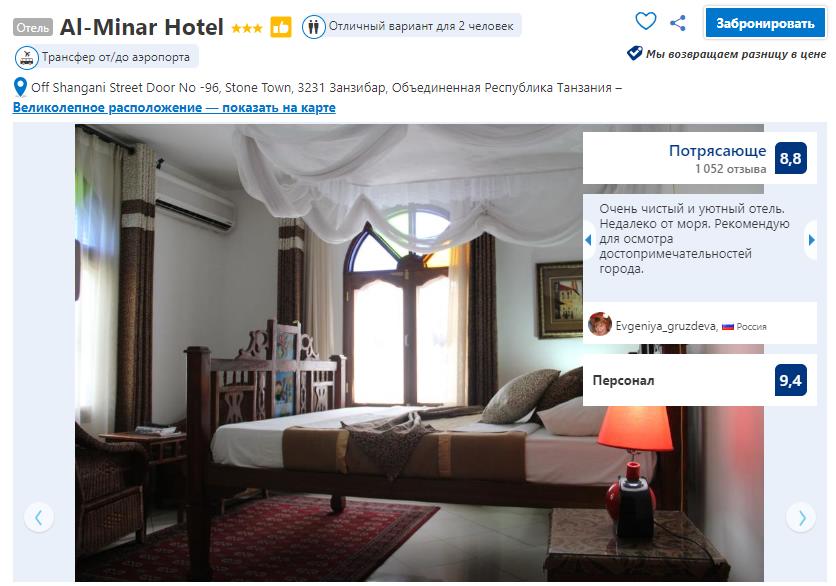
Task: Go to next review with right arrow
Action: [x=811, y=240]
